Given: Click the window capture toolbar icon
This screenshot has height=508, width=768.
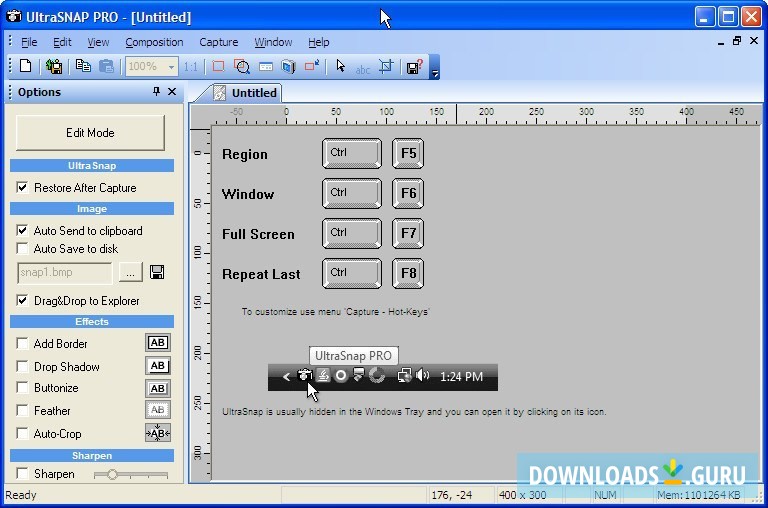Looking at the screenshot, I should (266, 66).
